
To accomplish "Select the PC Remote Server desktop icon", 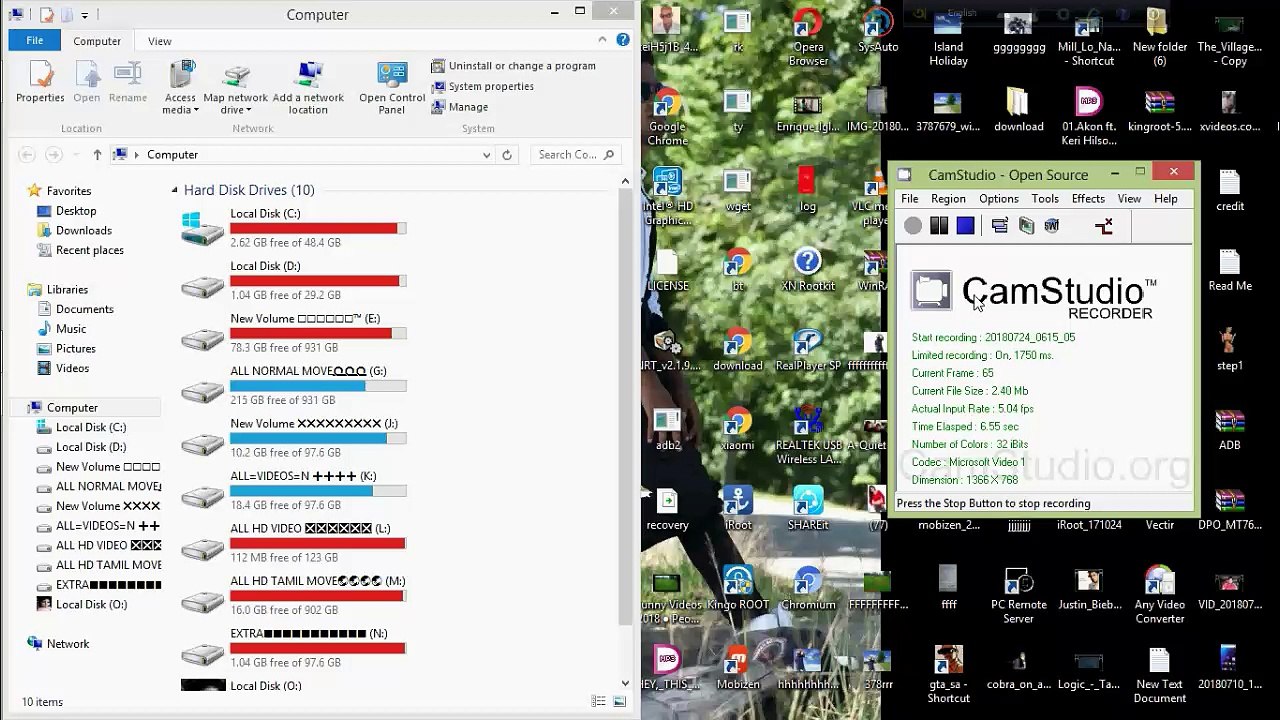I will [1018, 597].
